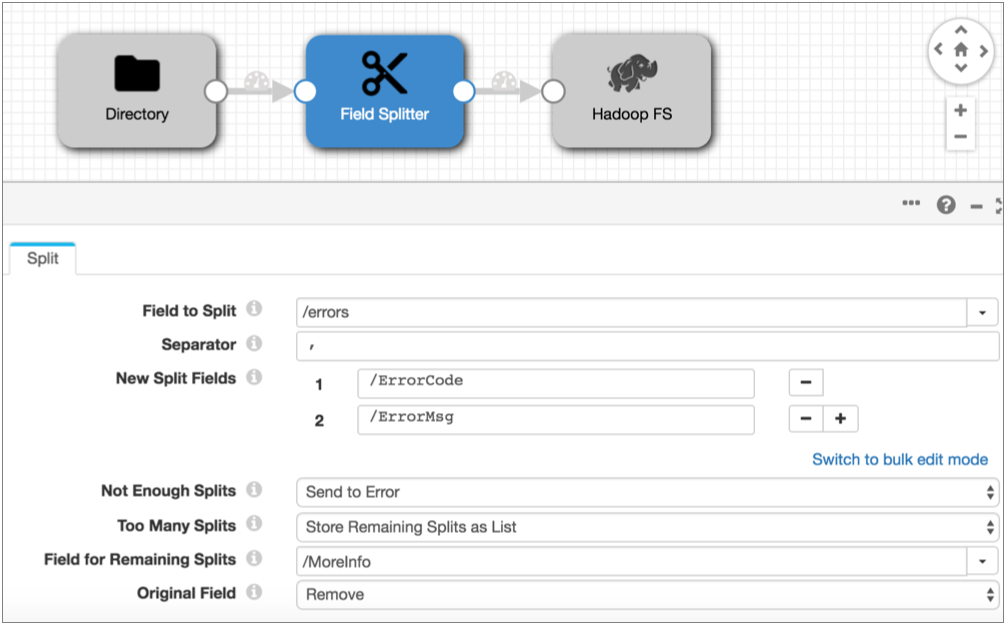
Task: Select the Split tab
Action: pyautogui.click(x=43, y=259)
